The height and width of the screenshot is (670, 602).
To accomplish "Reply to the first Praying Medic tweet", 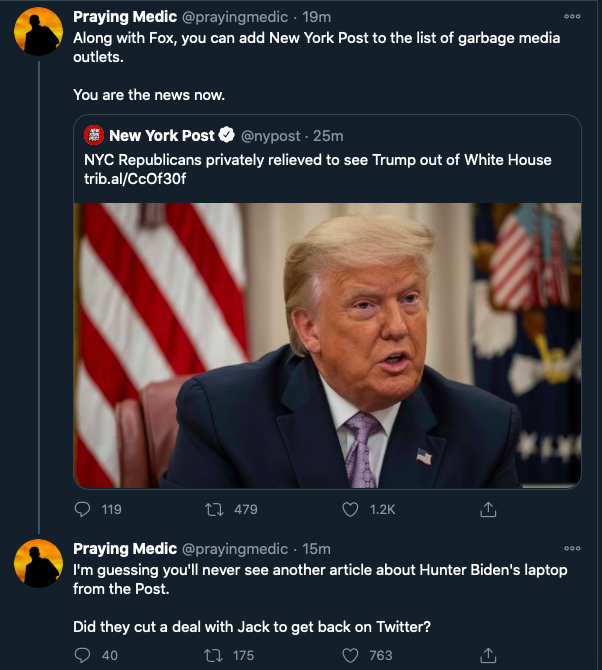I will (x=83, y=509).
